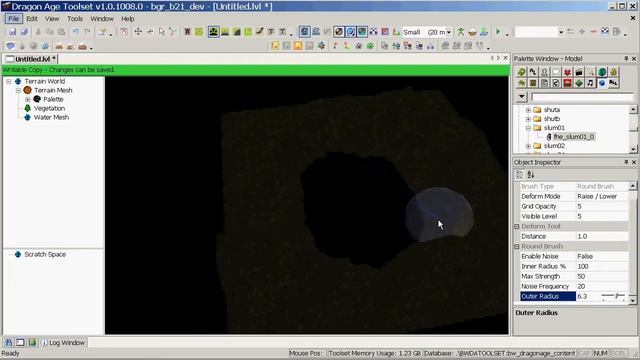Click the Save All icon in toolbar
The image size is (640, 360).
[24, 32]
